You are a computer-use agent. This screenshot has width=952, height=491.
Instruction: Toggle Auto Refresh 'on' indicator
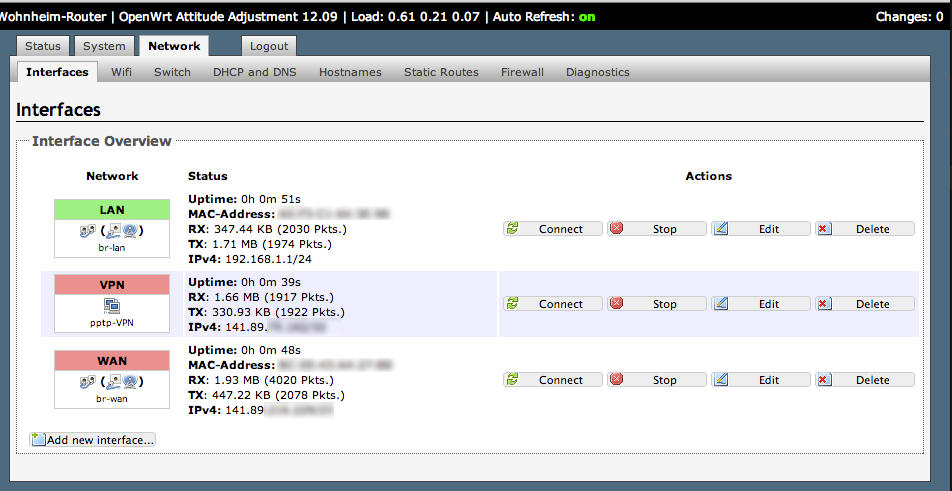click(587, 17)
